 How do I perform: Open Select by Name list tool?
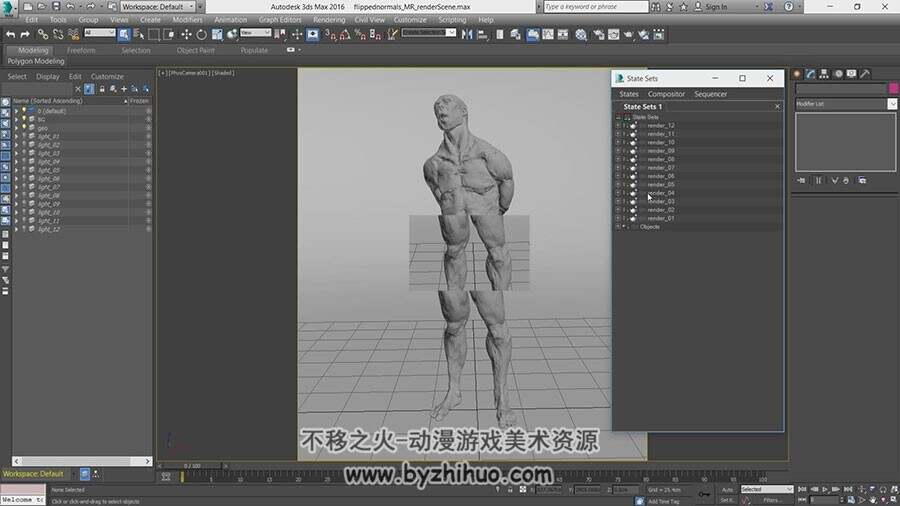tap(138, 34)
